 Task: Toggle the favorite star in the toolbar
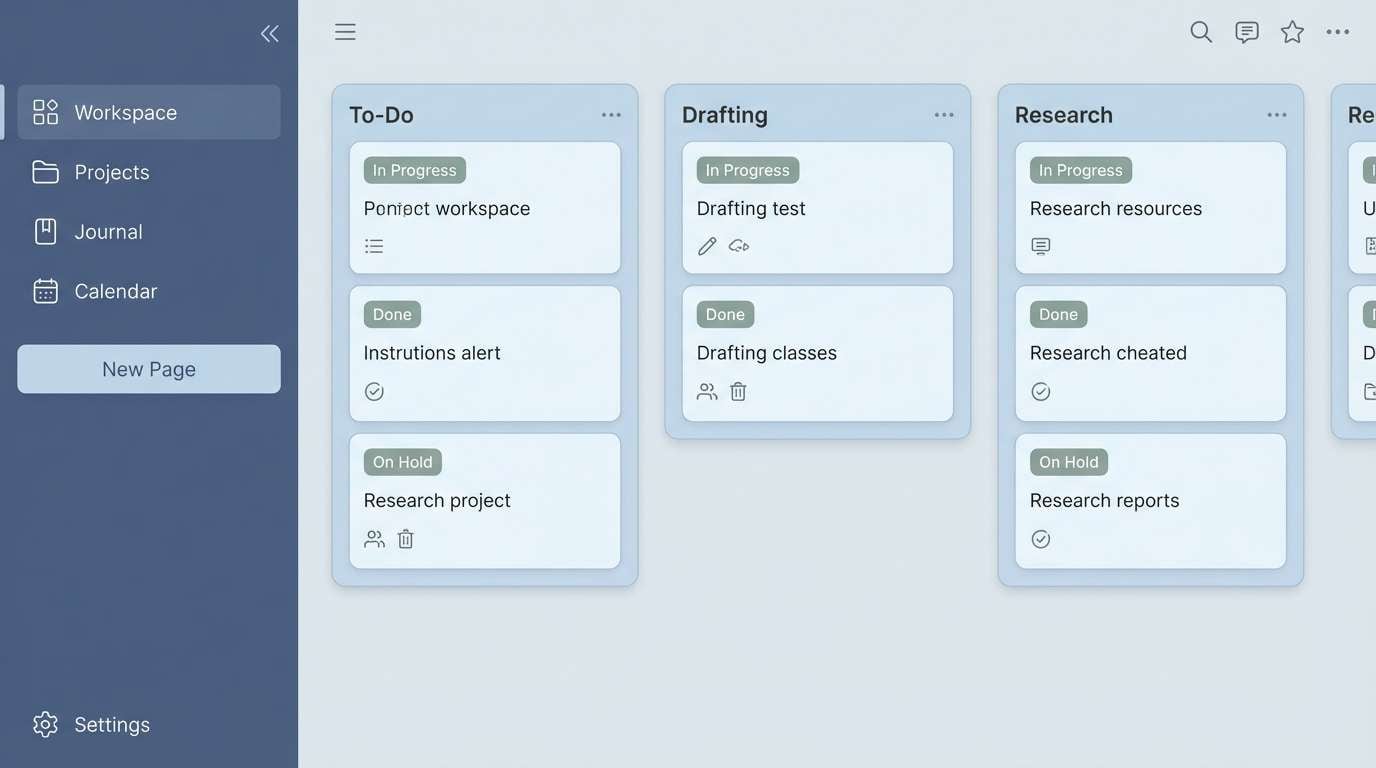[x=1292, y=31]
